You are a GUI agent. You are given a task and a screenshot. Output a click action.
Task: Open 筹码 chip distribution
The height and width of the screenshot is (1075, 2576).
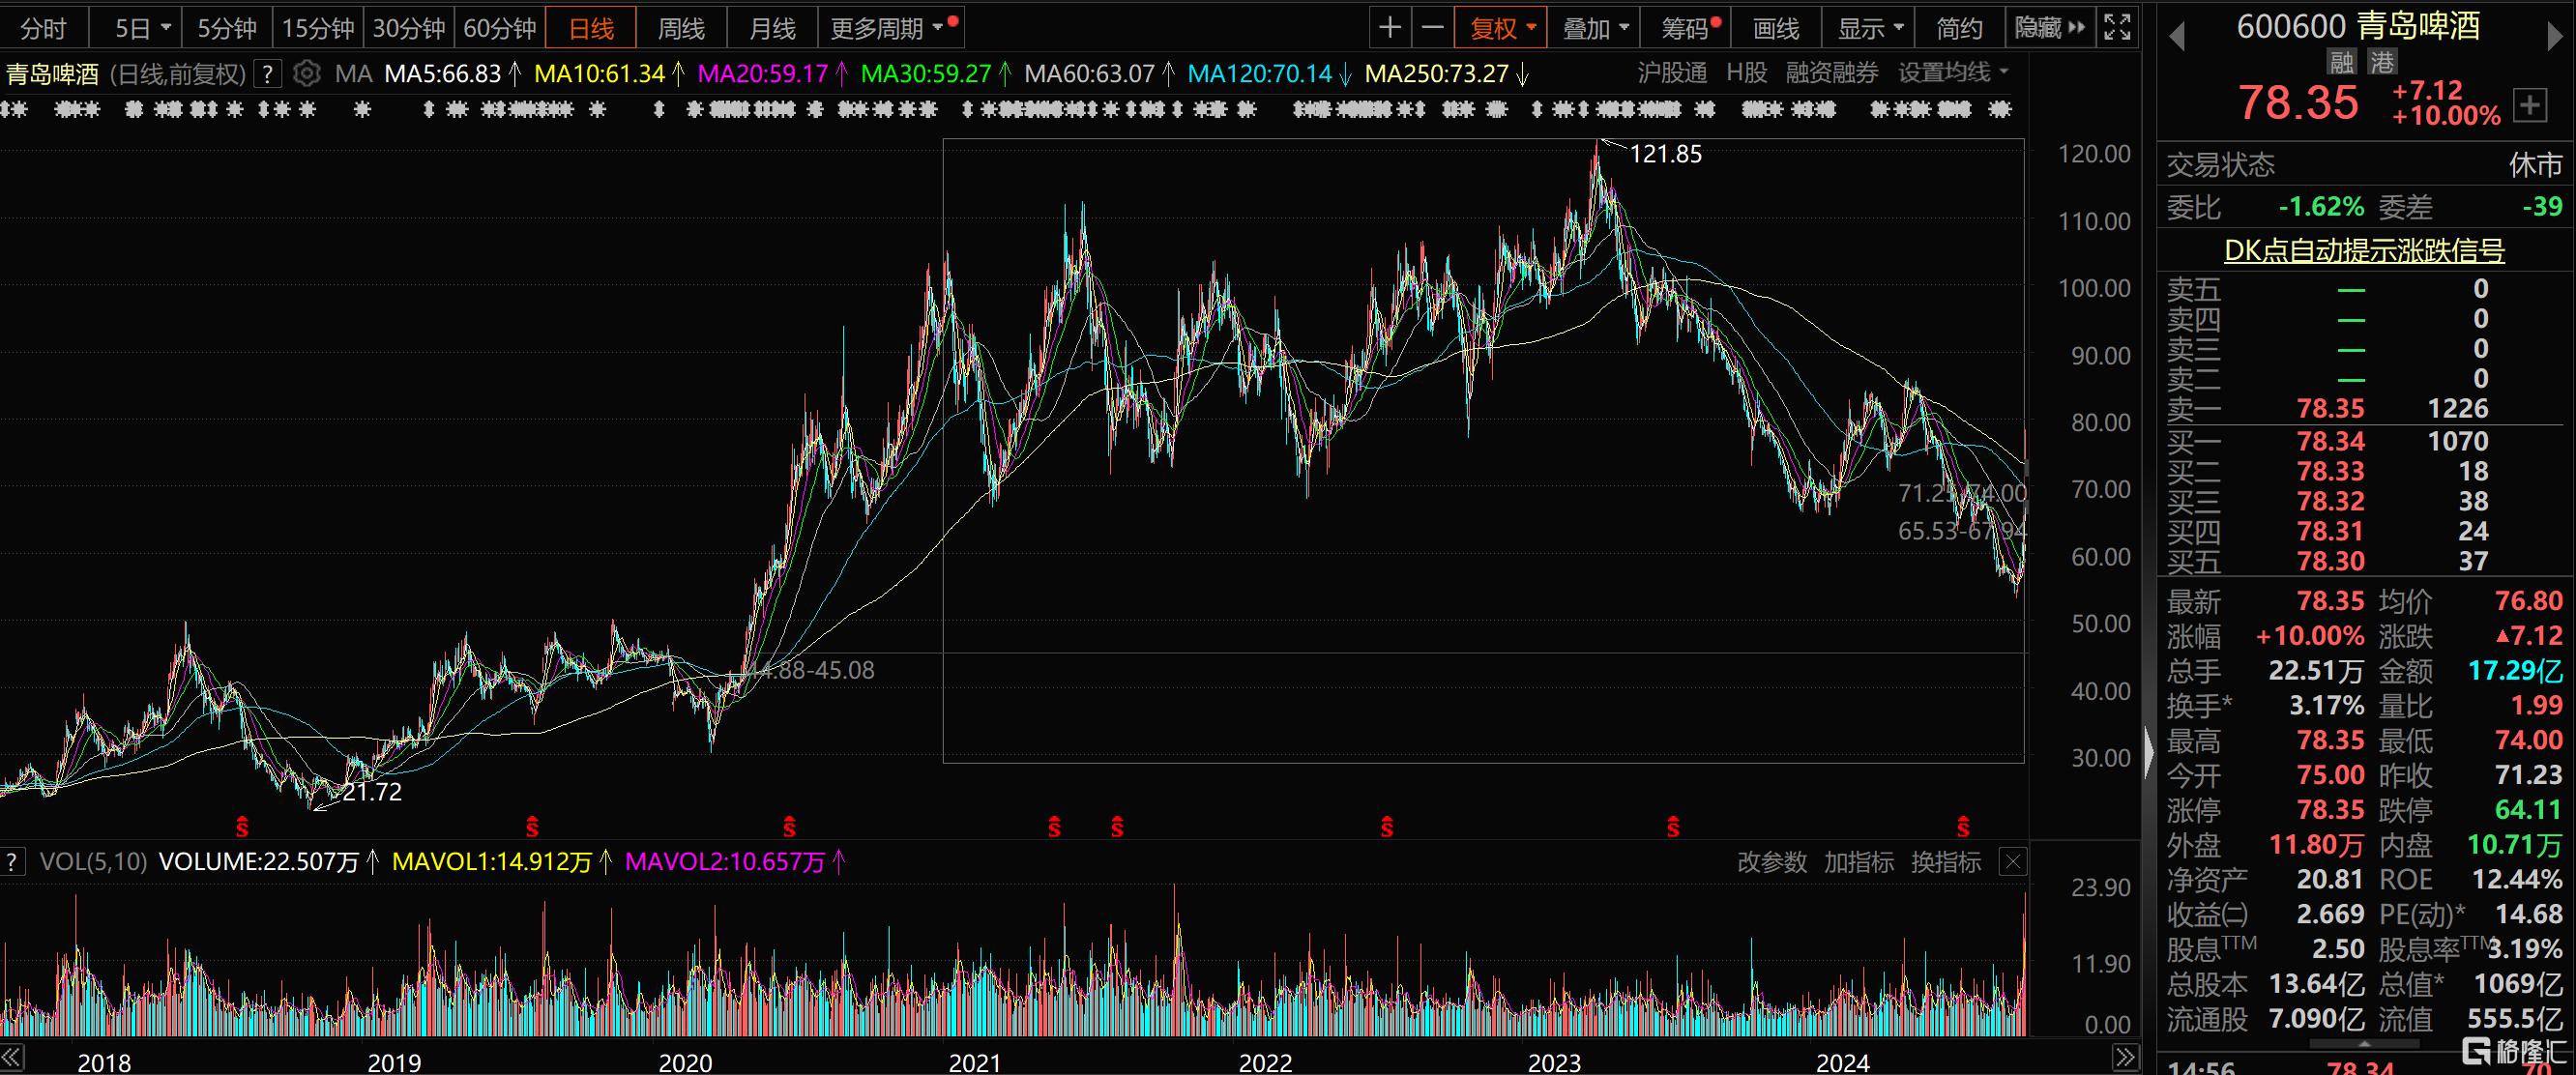pos(1685,28)
